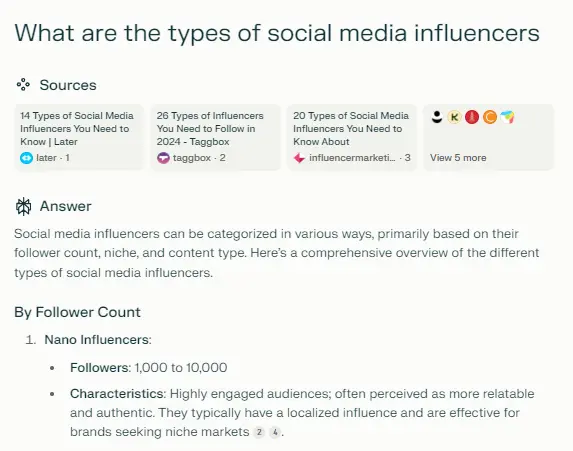The width and height of the screenshot is (573, 451).
Task: Open the 14 Types of Social Media Influencers source
Action: coord(79,137)
